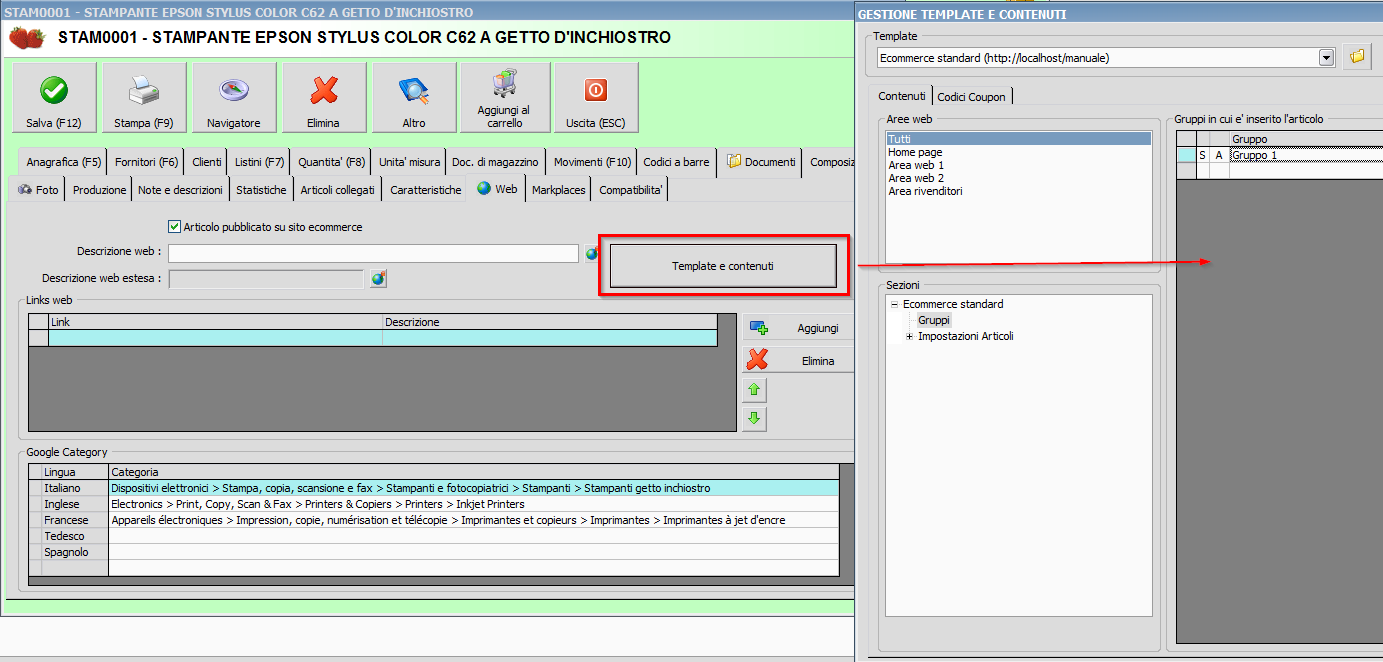Click globe icon next to Descrizione web field

click(591, 254)
